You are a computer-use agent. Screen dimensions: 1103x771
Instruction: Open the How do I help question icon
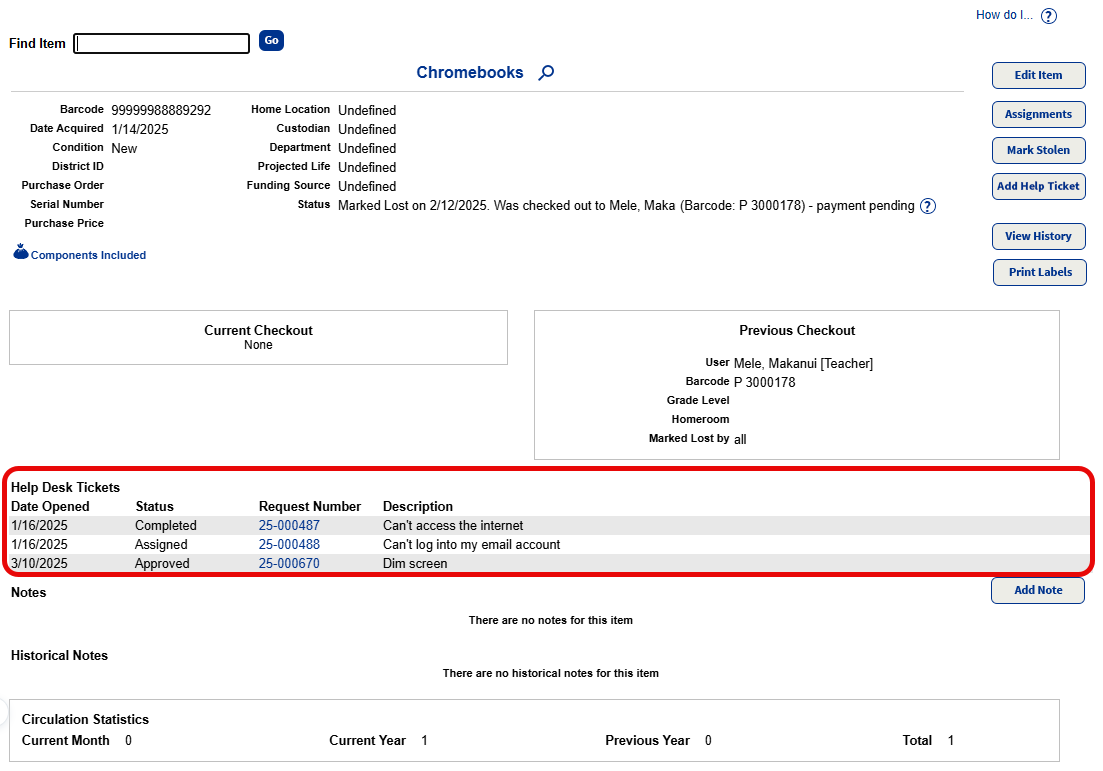click(1048, 15)
